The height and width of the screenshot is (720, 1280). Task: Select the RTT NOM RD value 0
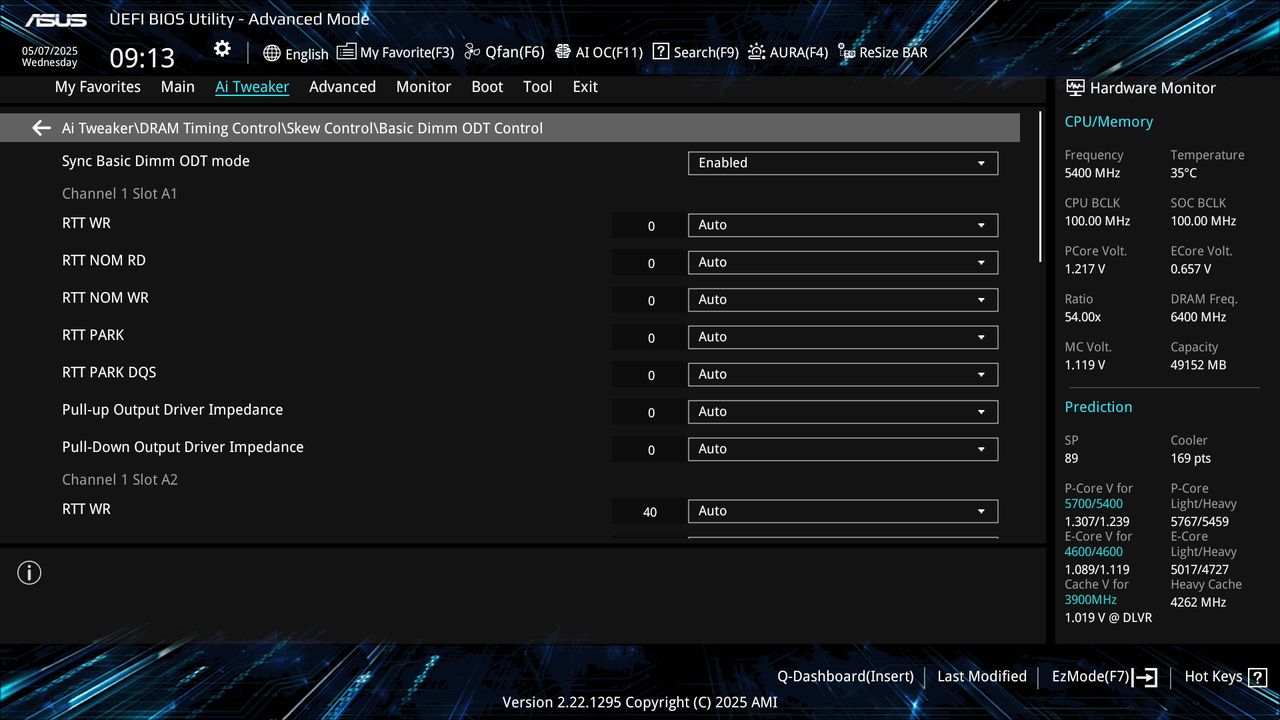tap(651, 263)
